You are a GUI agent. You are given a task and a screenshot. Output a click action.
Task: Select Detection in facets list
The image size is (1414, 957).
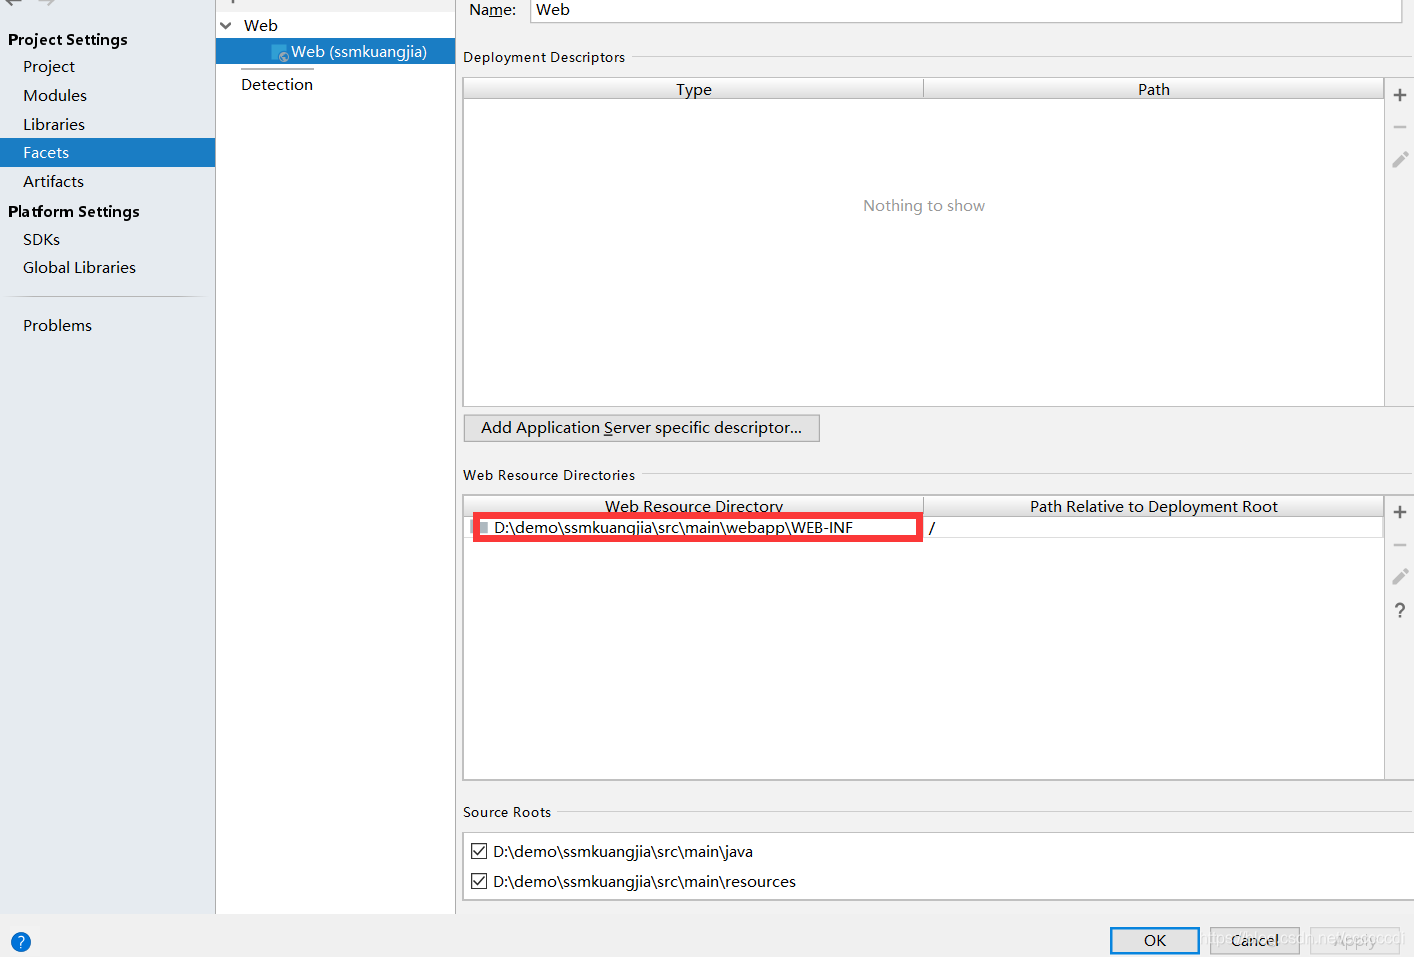[277, 85]
